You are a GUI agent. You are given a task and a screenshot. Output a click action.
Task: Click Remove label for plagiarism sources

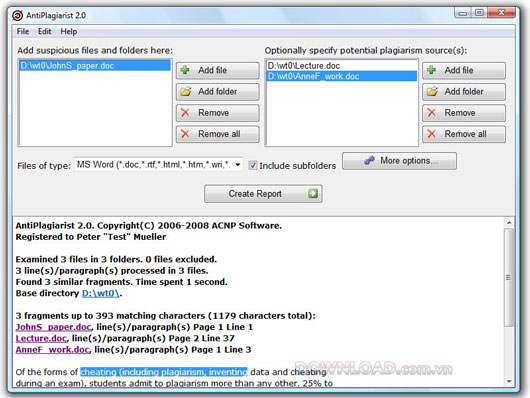(460, 113)
